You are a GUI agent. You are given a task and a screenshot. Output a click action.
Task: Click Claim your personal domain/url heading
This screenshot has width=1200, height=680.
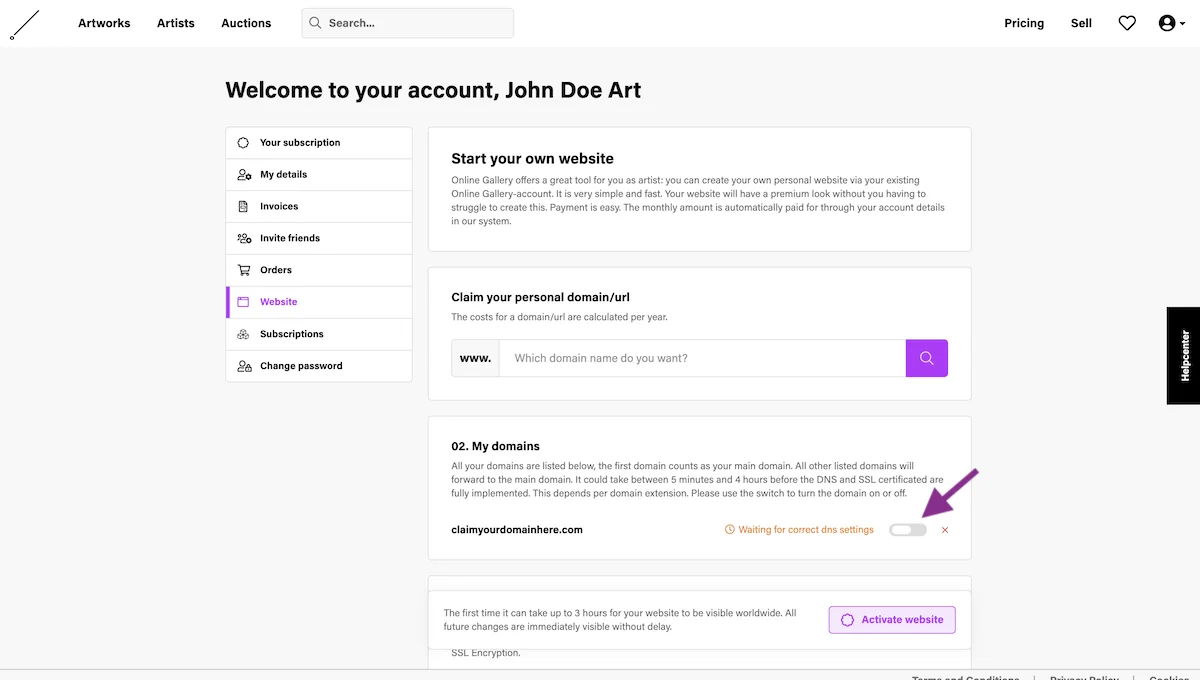(540, 297)
